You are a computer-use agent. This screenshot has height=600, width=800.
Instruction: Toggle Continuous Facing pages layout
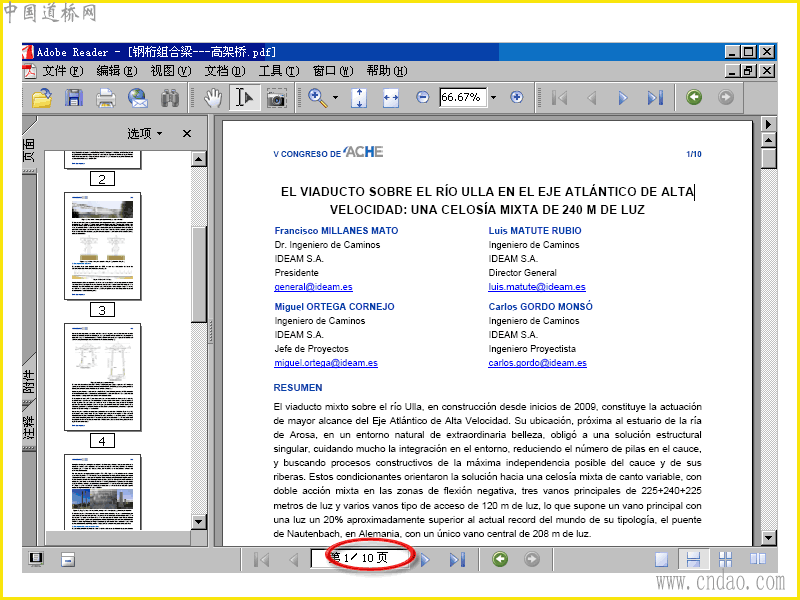click(x=725, y=560)
